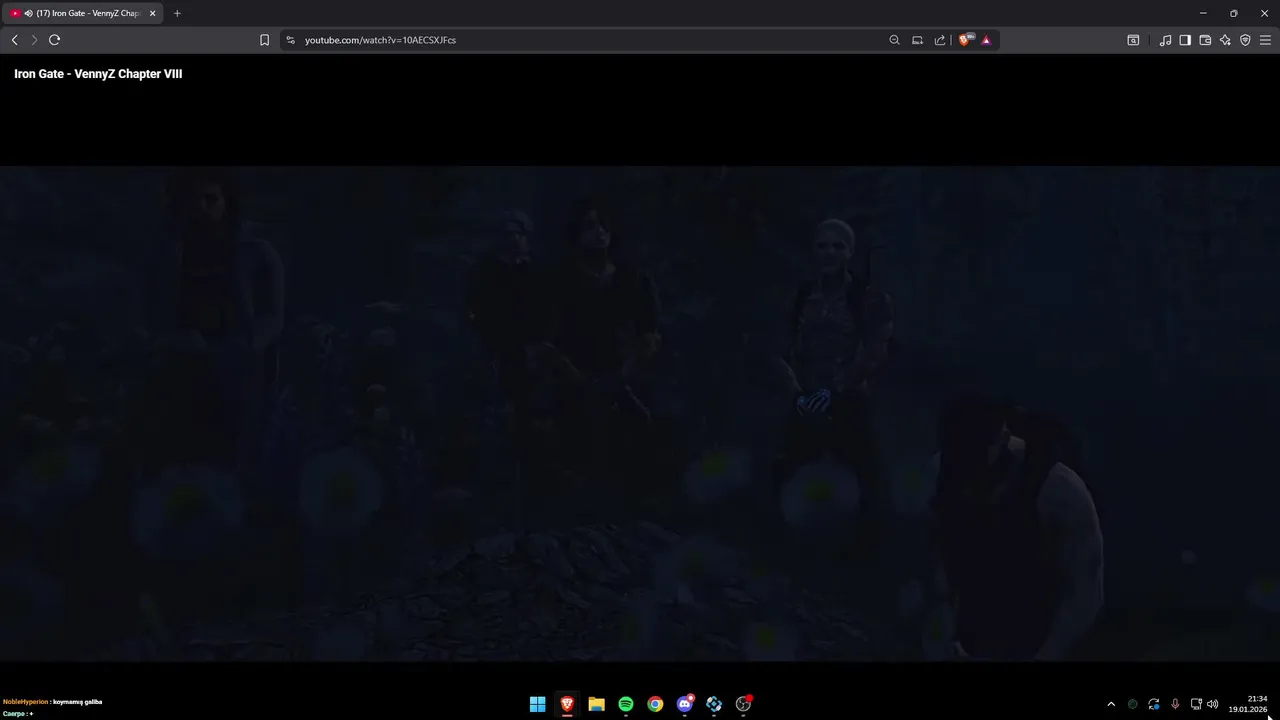Click the NobleHyperion overlay chat message

pyautogui.click(x=53, y=702)
